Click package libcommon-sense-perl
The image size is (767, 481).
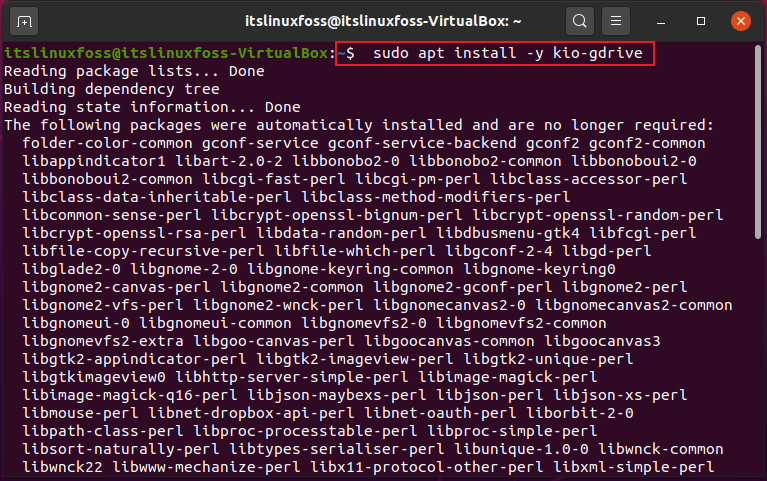click(x=112, y=215)
